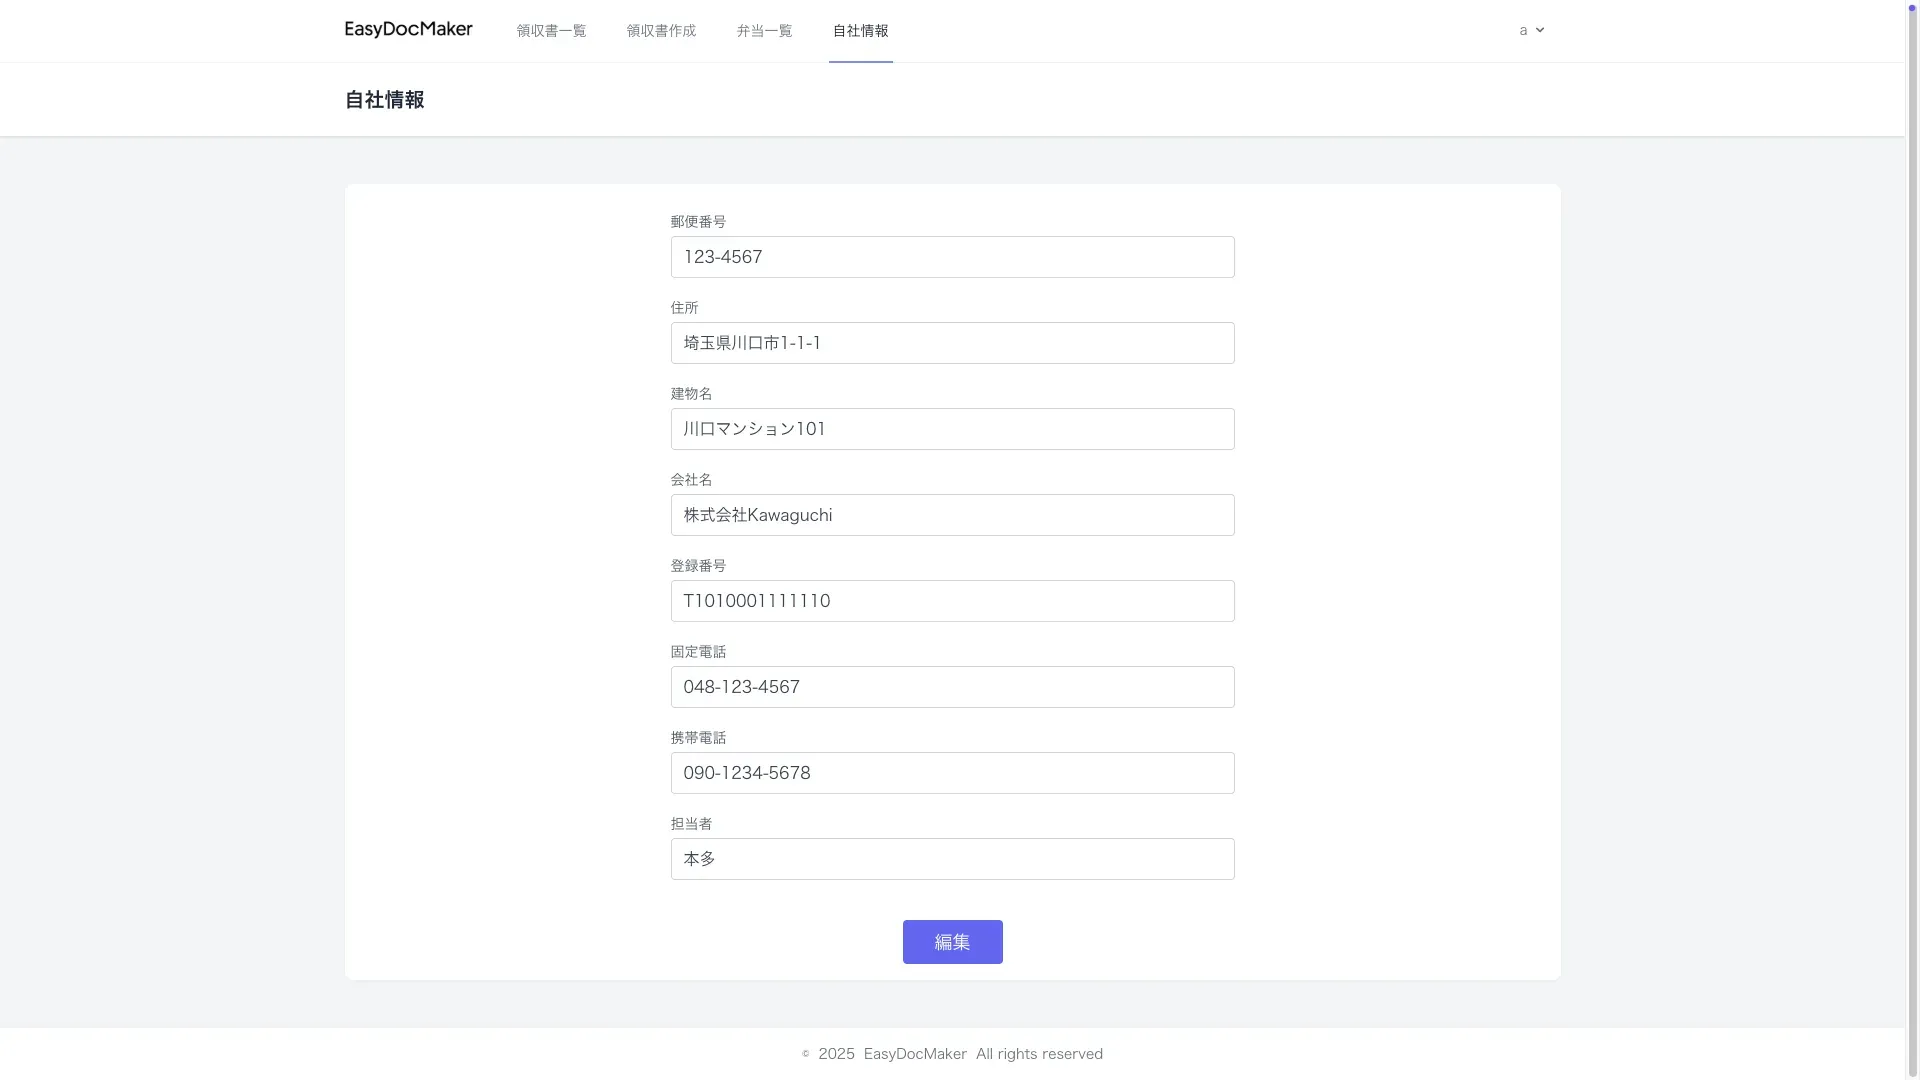Click the page vertical scrollbar
The image size is (1920, 1080).
click(1913, 540)
